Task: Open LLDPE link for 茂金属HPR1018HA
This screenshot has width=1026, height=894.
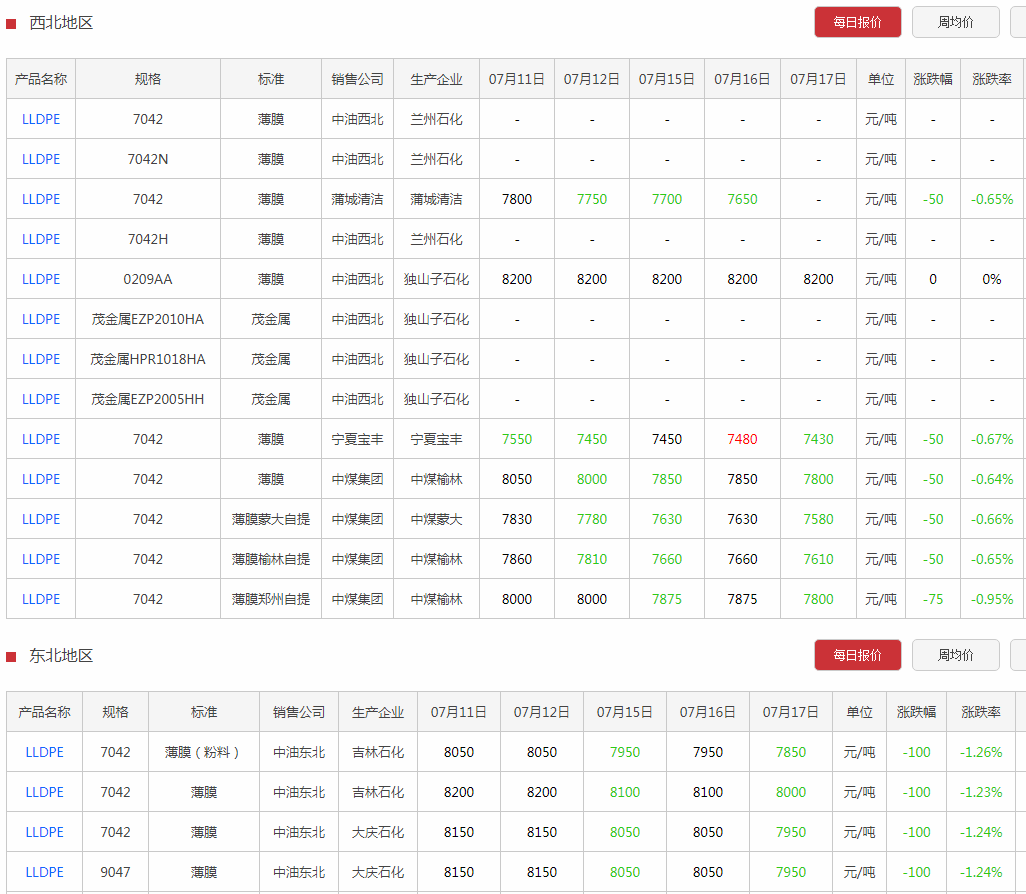Action: 41,359
